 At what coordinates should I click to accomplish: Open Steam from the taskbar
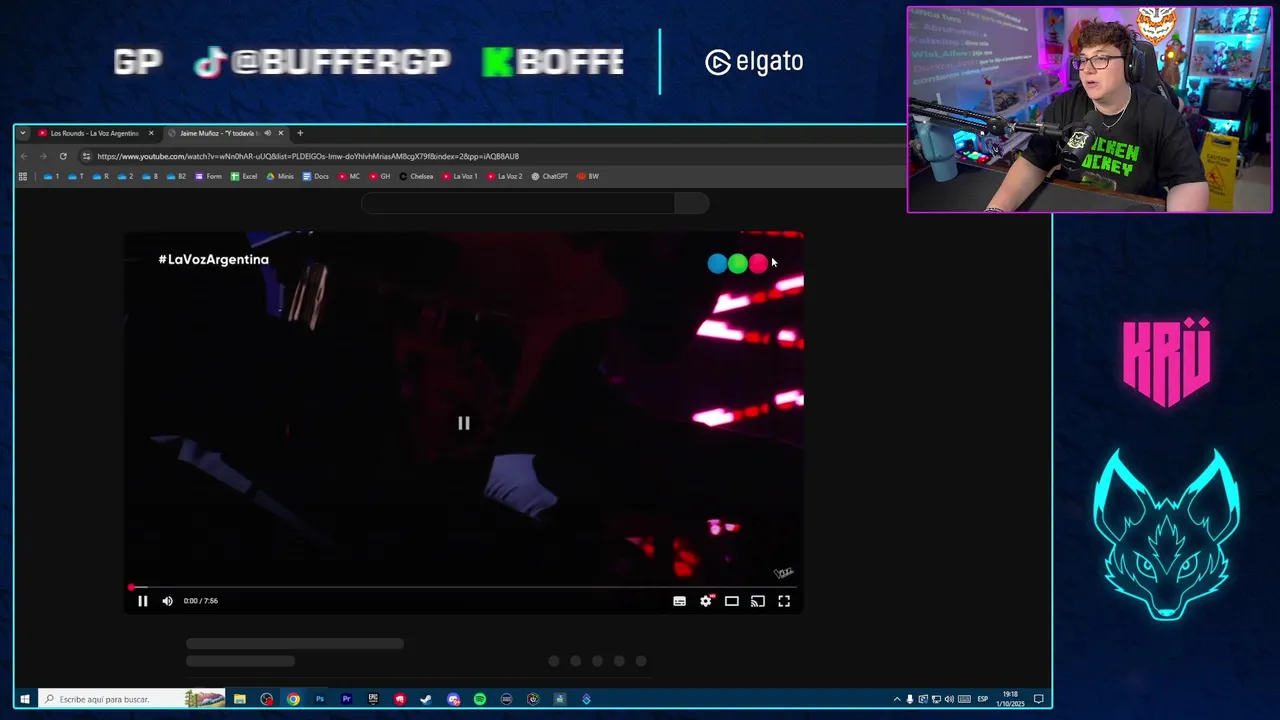(x=426, y=699)
